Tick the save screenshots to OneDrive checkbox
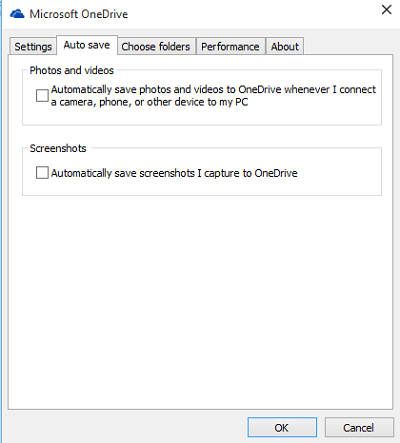The height and width of the screenshot is (443, 400). tap(42, 173)
